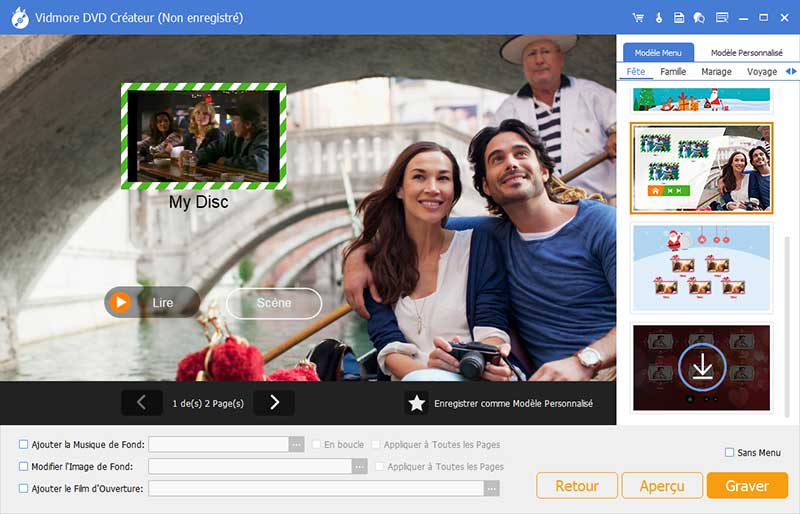Open the shopping cart purchase icon
The width and height of the screenshot is (800, 514).
point(638,18)
